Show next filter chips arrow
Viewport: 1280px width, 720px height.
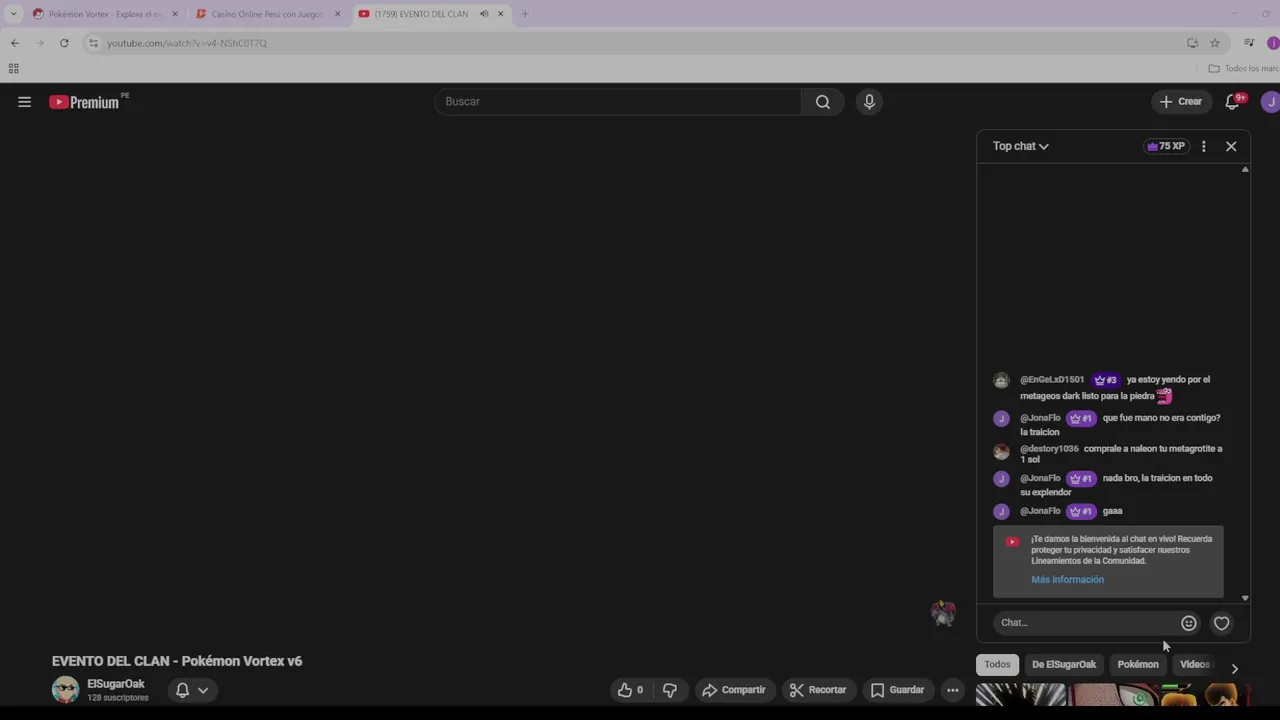[x=1234, y=668]
